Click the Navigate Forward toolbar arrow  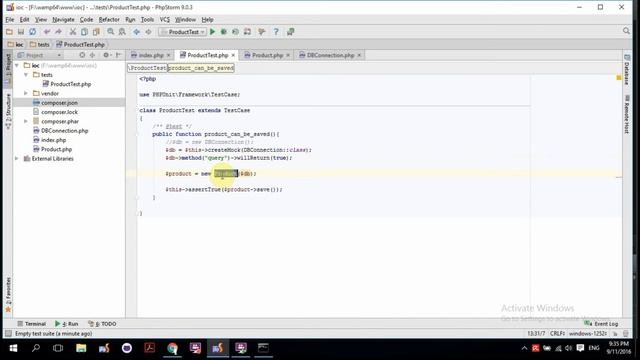pyautogui.click(x=148, y=32)
